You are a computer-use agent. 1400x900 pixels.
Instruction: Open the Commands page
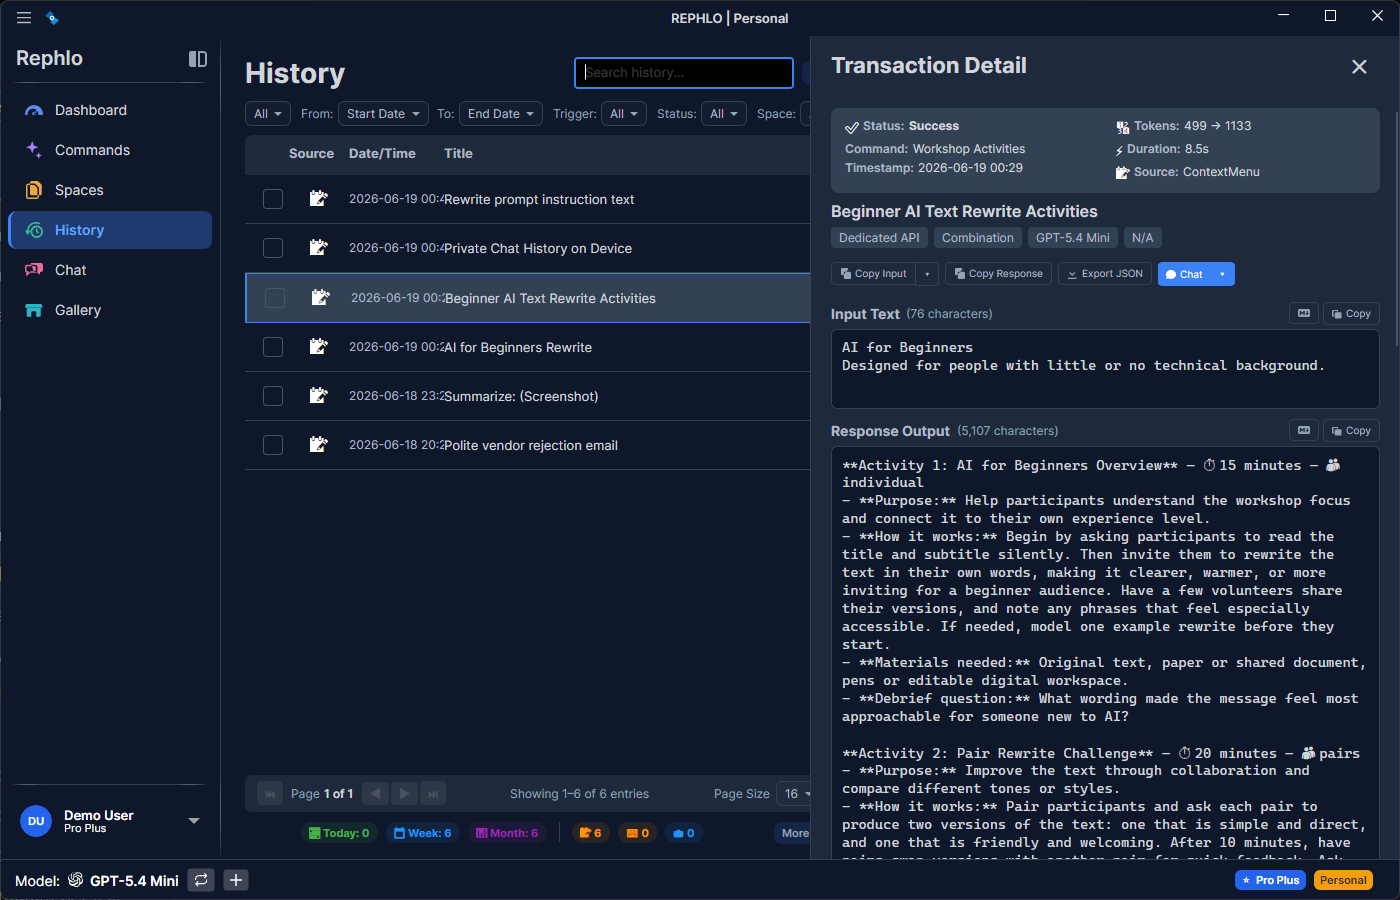[110, 150]
